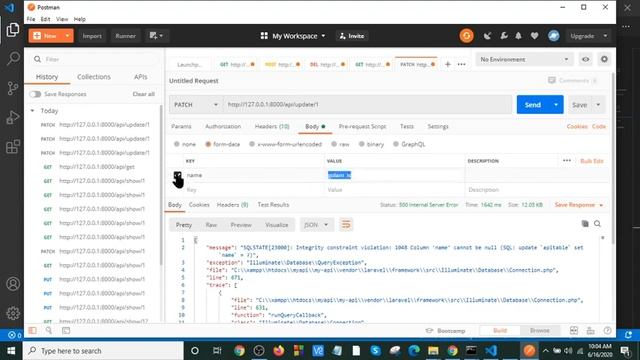Image resolution: width=640 pixels, height=360 pixels.
Task: Open Firefox from the Windows taskbar
Action: click(x=278, y=351)
